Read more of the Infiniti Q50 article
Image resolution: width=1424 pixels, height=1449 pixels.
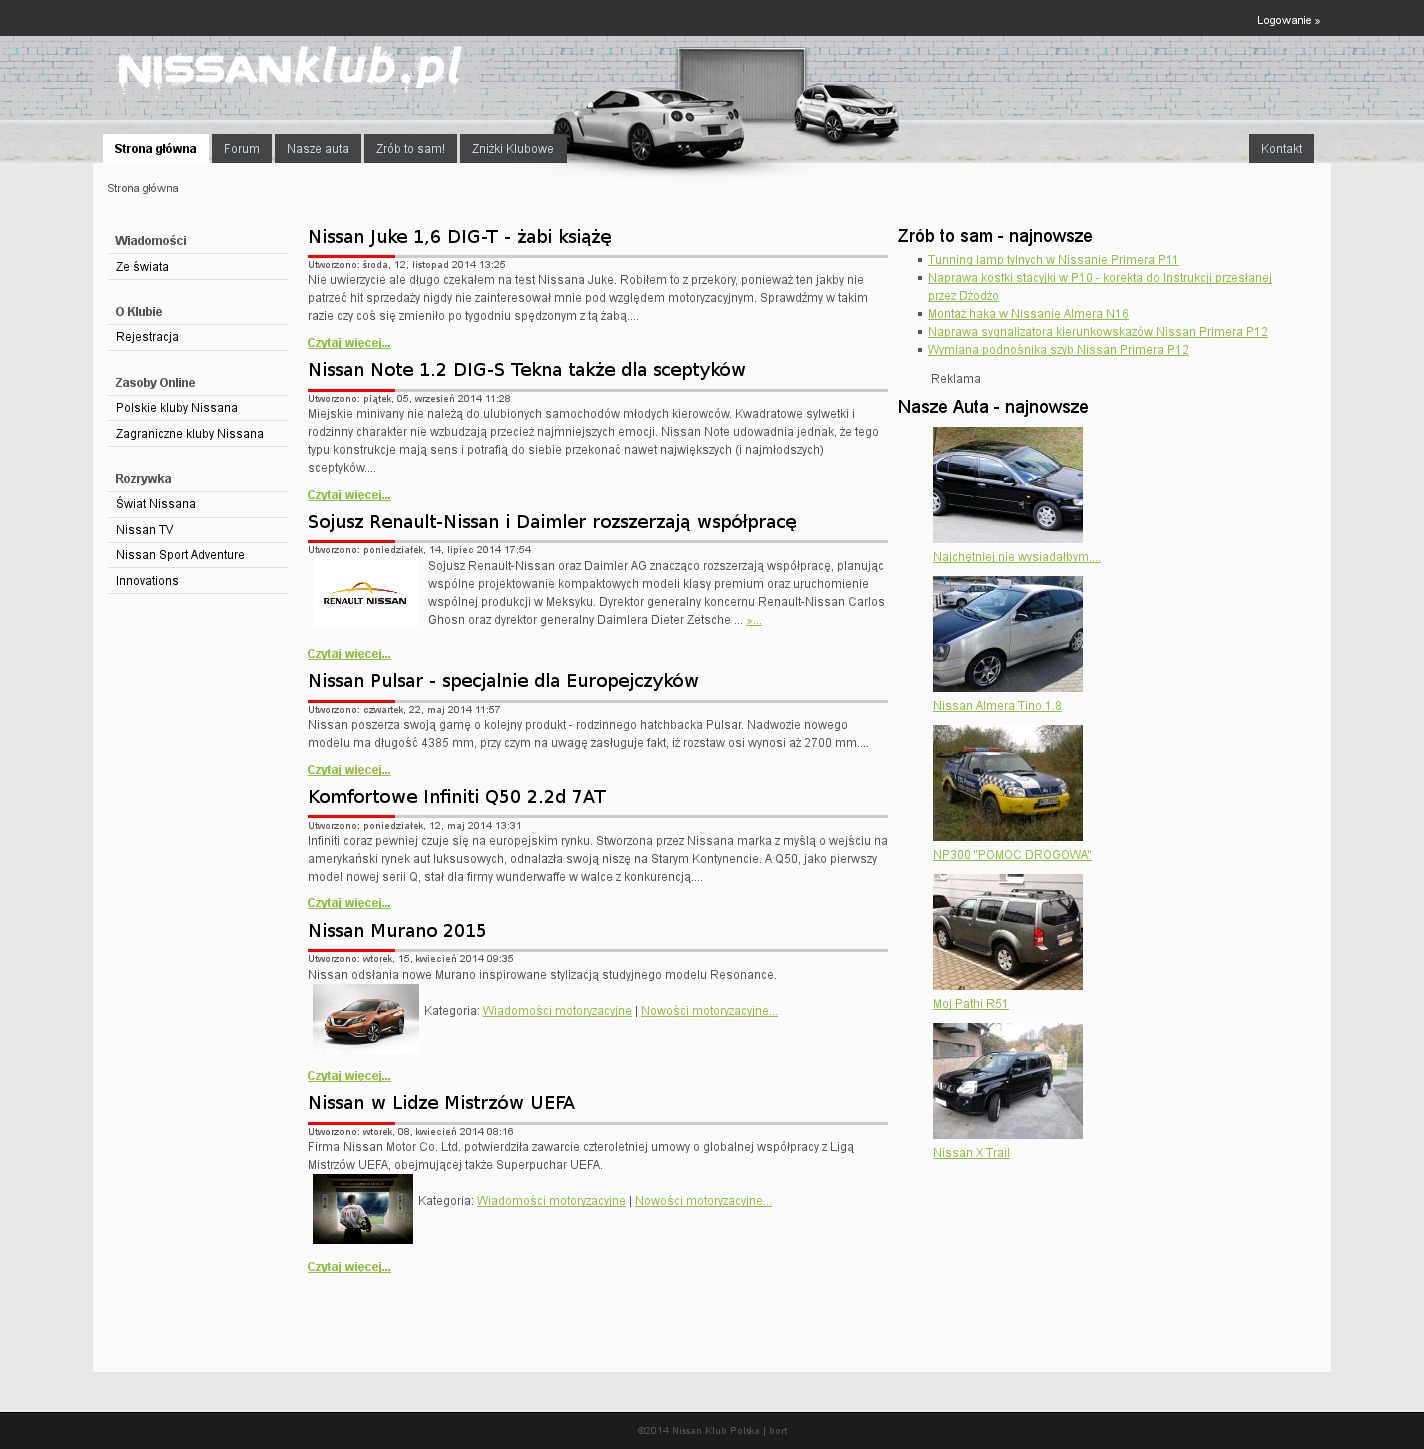click(349, 903)
